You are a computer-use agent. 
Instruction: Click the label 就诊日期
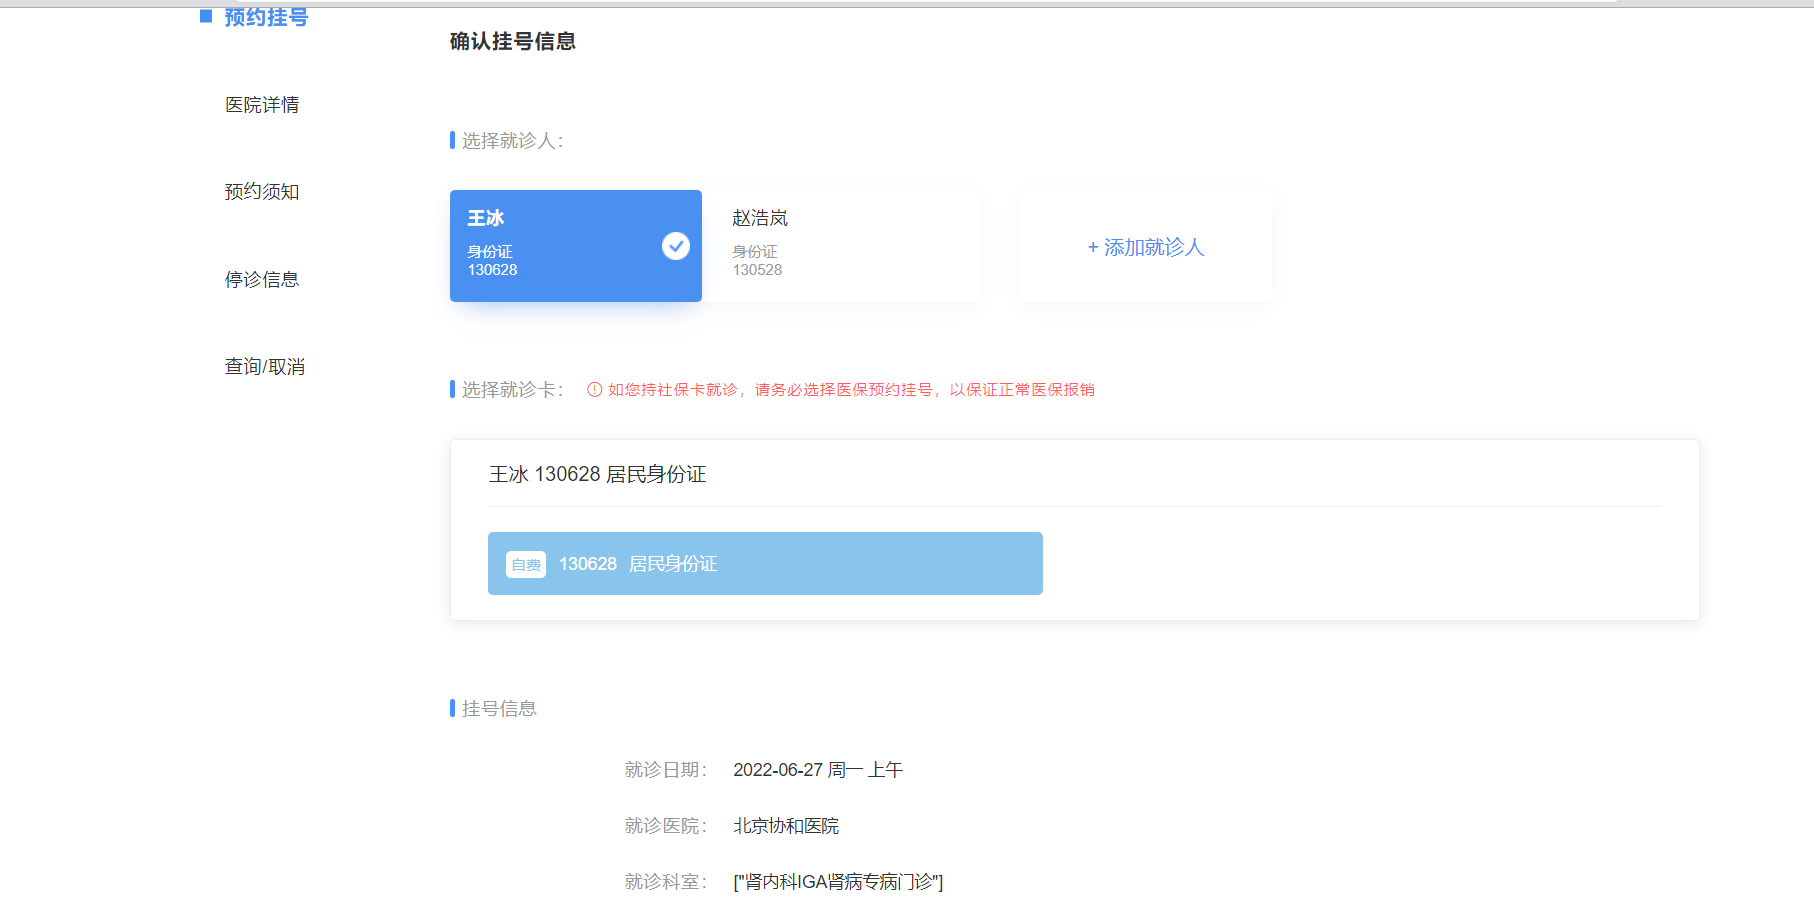(666, 770)
